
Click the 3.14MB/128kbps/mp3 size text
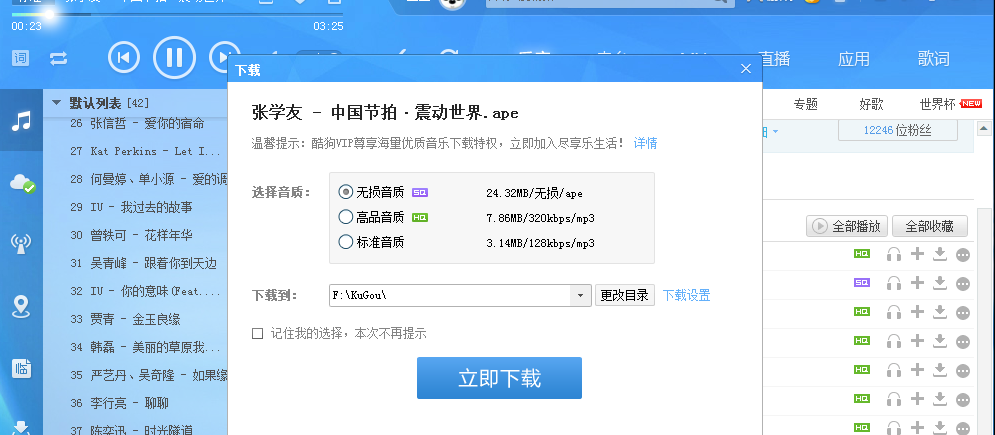pyautogui.click(x=540, y=242)
